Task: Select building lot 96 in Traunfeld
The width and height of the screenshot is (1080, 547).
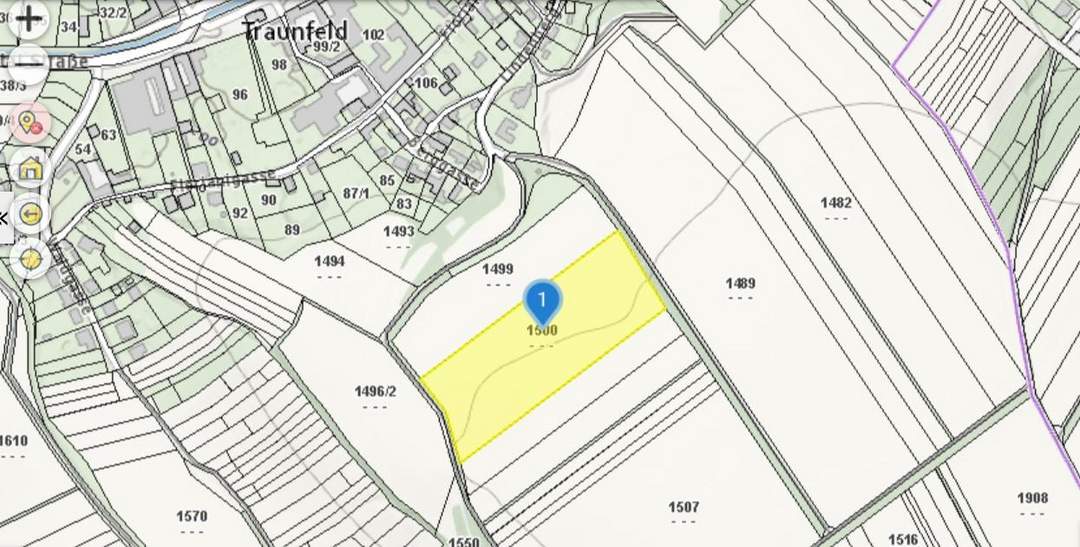Action: [240, 94]
